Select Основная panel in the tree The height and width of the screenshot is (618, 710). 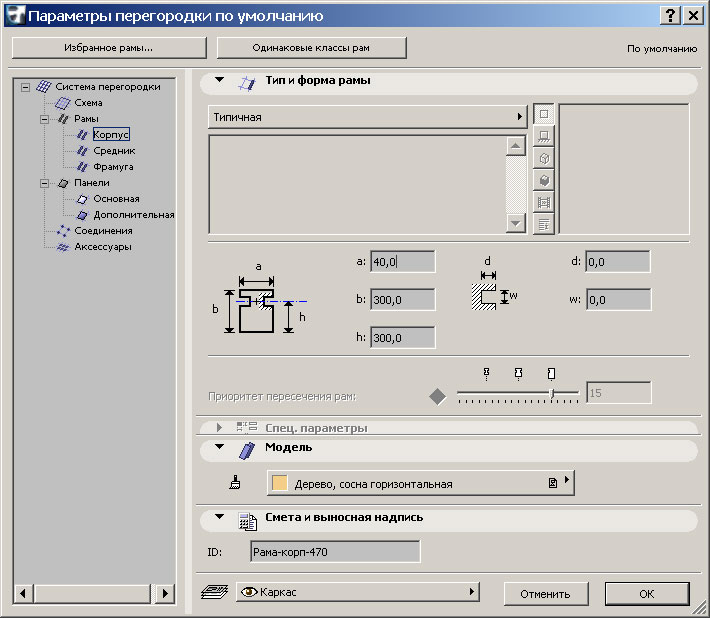tap(116, 199)
